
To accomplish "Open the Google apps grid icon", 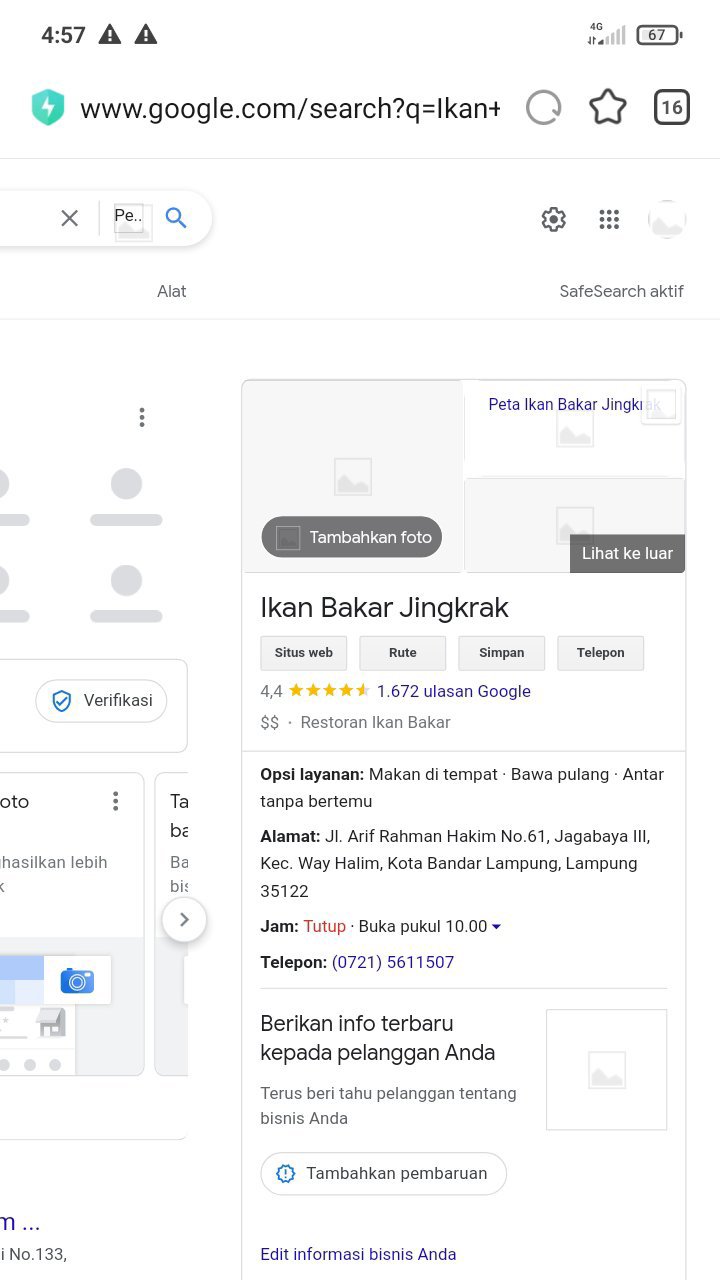I will click(609, 220).
